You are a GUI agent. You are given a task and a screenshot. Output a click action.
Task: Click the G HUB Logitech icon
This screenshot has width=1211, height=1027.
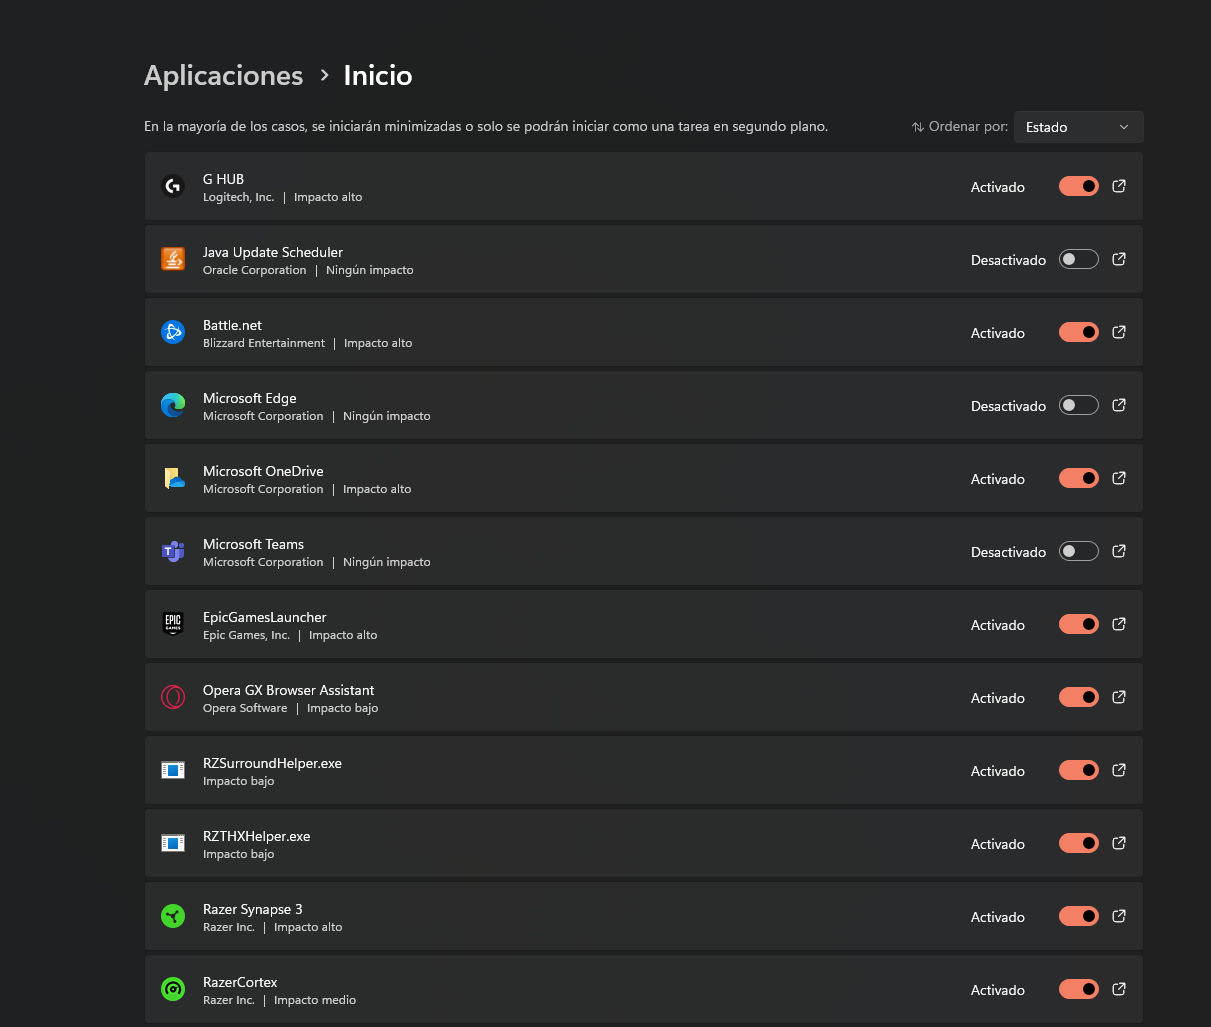tap(173, 186)
